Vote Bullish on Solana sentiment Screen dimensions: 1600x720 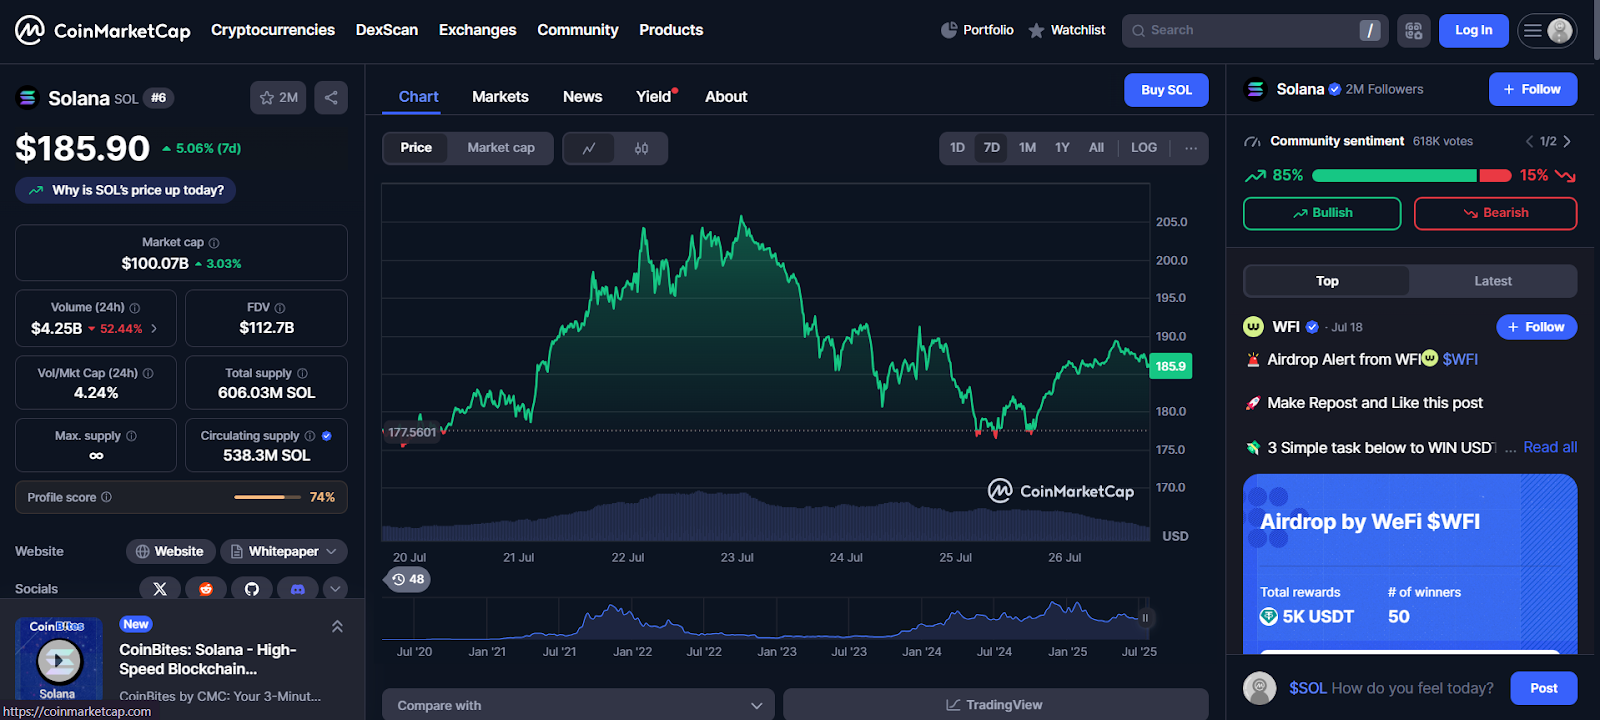pos(1322,213)
